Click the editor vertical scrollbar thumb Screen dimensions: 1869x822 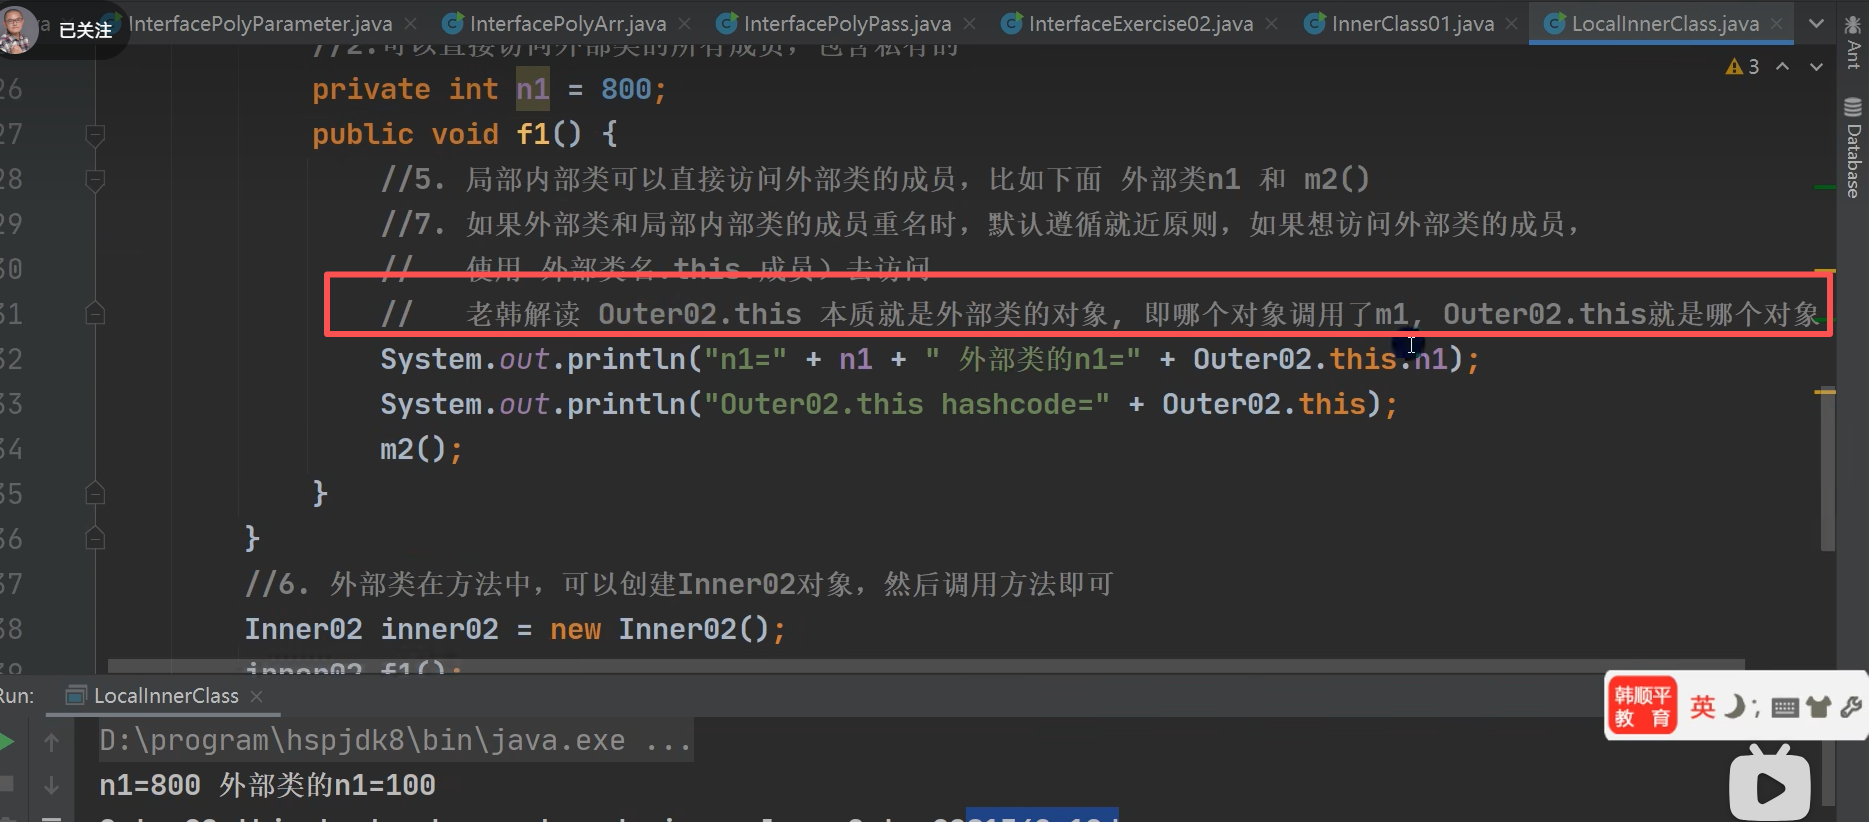(x=1827, y=468)
